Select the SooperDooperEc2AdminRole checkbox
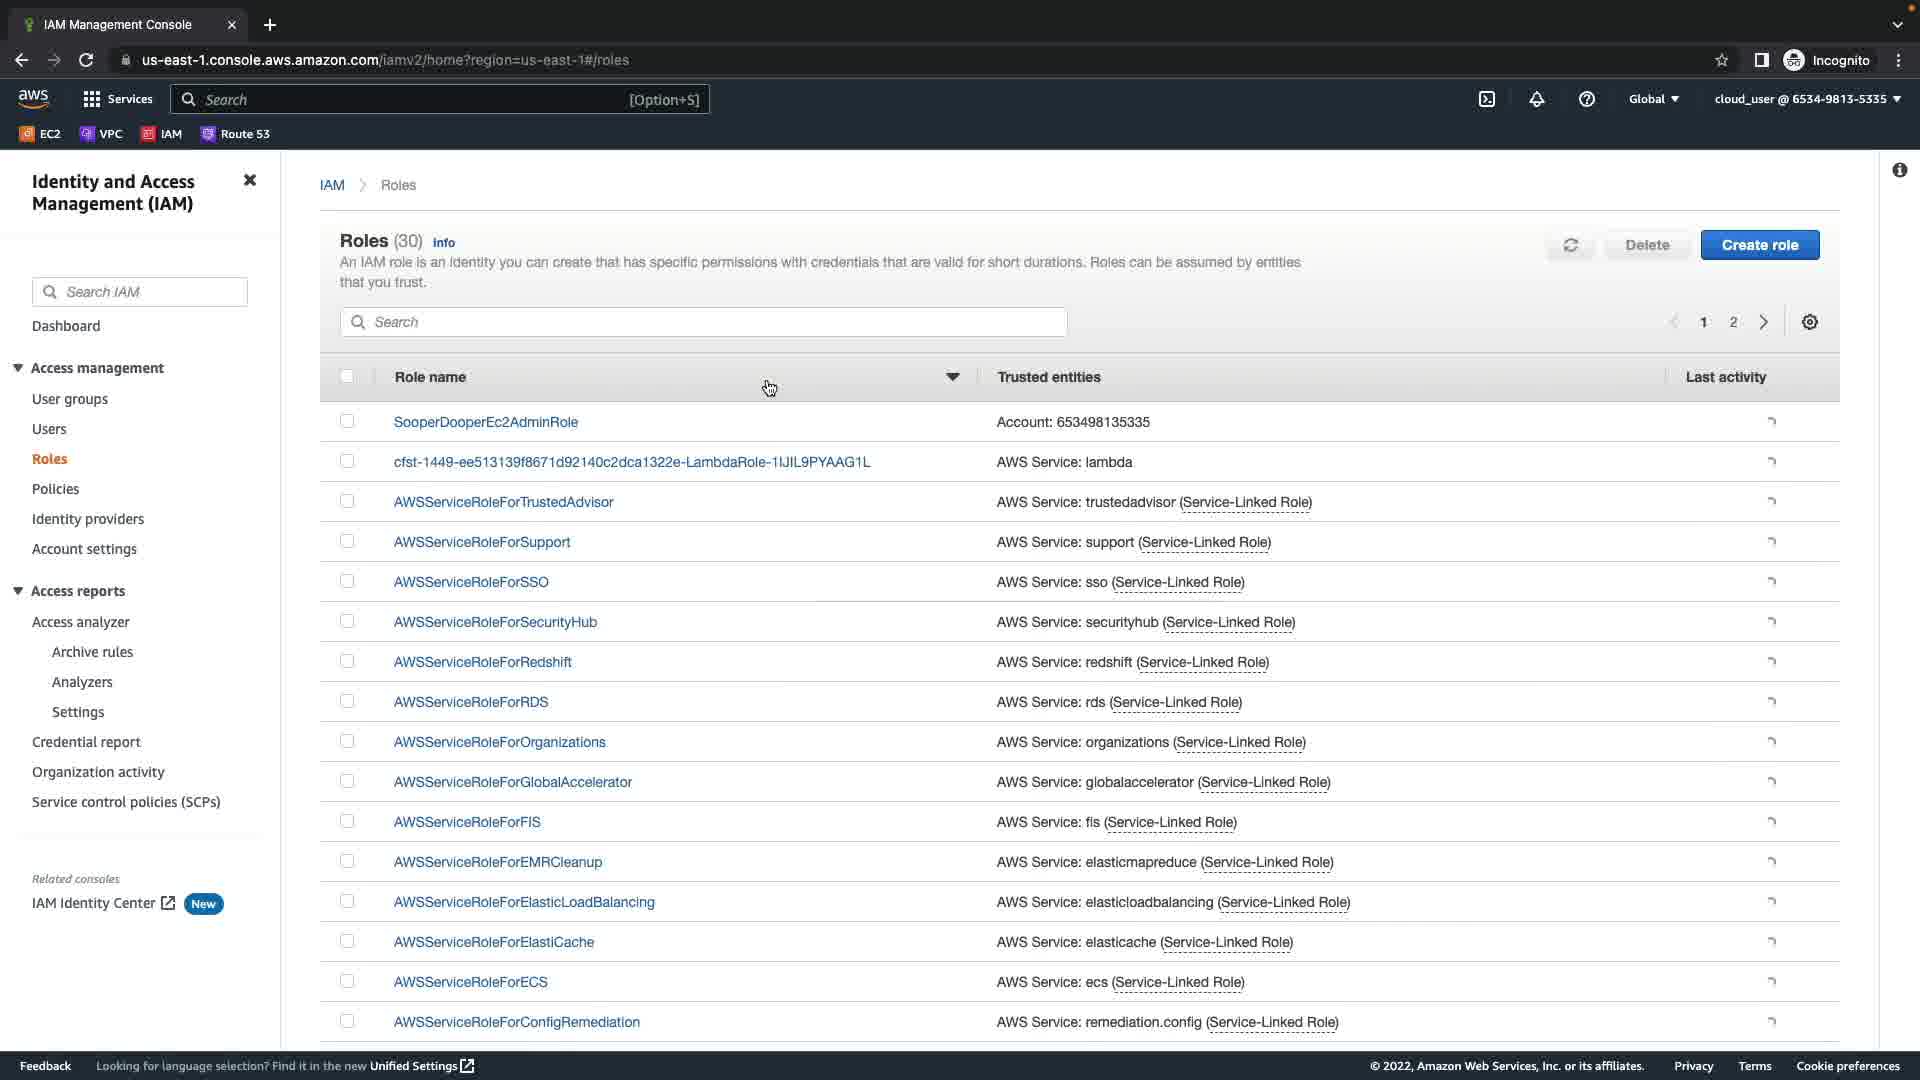 tap(347, 421)
